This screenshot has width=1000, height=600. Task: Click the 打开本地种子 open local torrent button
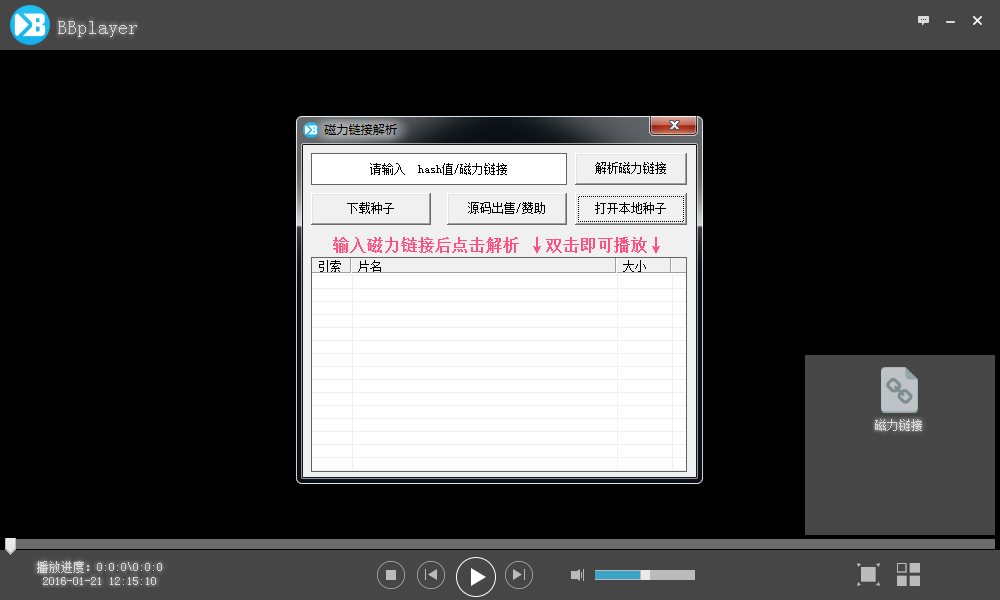[x=631, y=208]
